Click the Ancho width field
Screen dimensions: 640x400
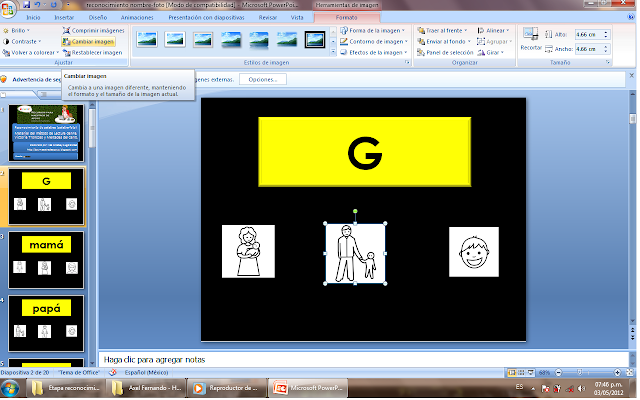[x=588, y=49]
